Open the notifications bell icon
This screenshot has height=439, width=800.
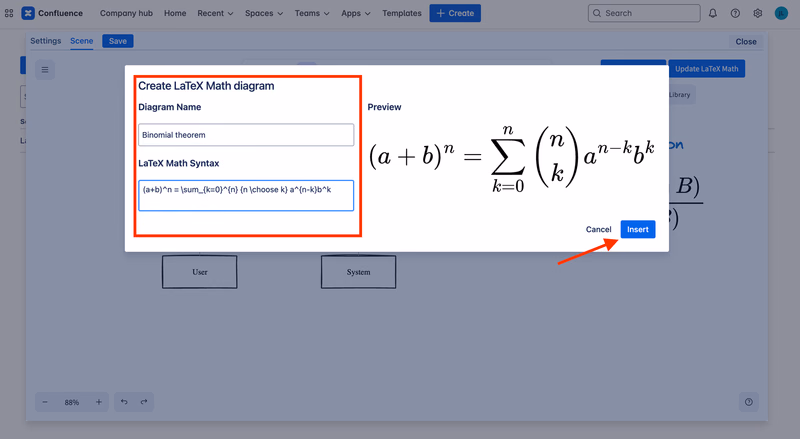click(713, 13)
